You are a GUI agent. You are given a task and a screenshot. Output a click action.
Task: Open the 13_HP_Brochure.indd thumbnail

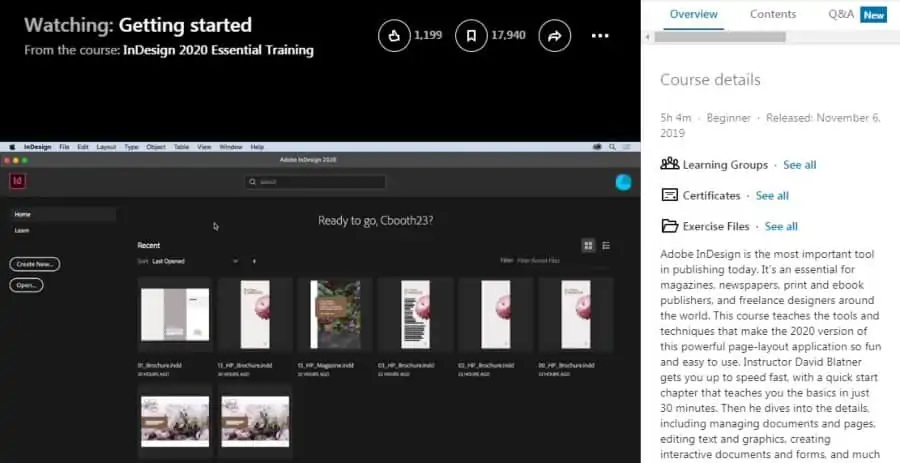(255, 314)
